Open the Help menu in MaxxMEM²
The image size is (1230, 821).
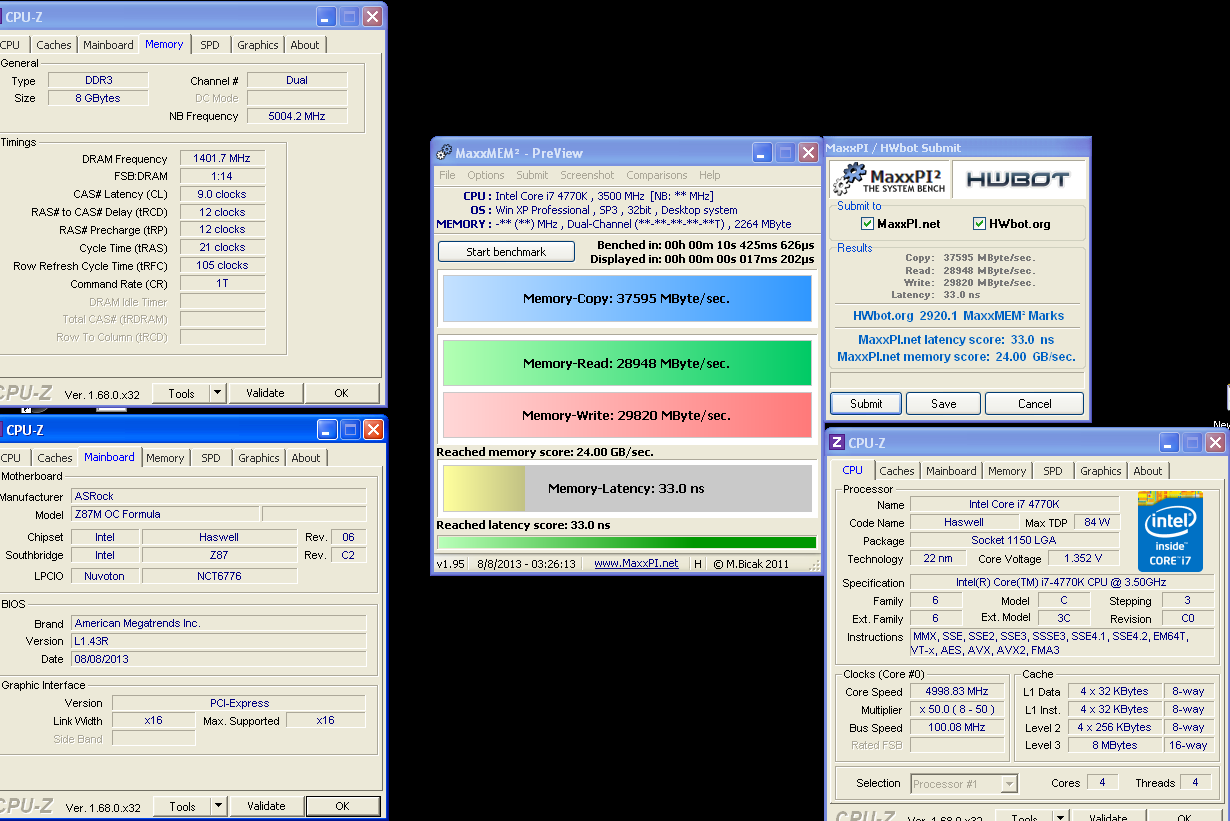[x=710, y=175]
